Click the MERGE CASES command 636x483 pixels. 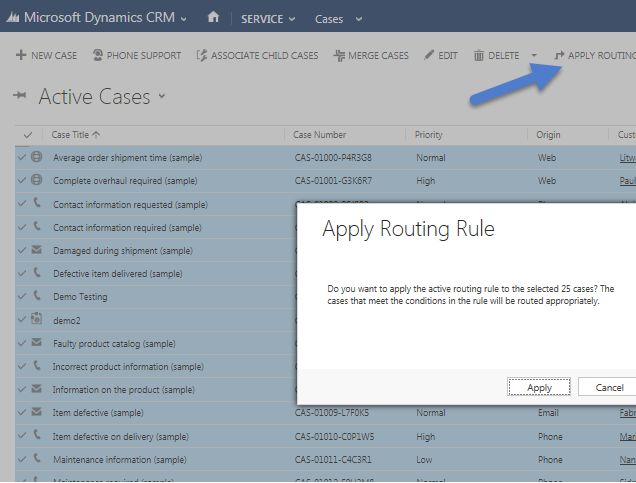coord(371,56)
